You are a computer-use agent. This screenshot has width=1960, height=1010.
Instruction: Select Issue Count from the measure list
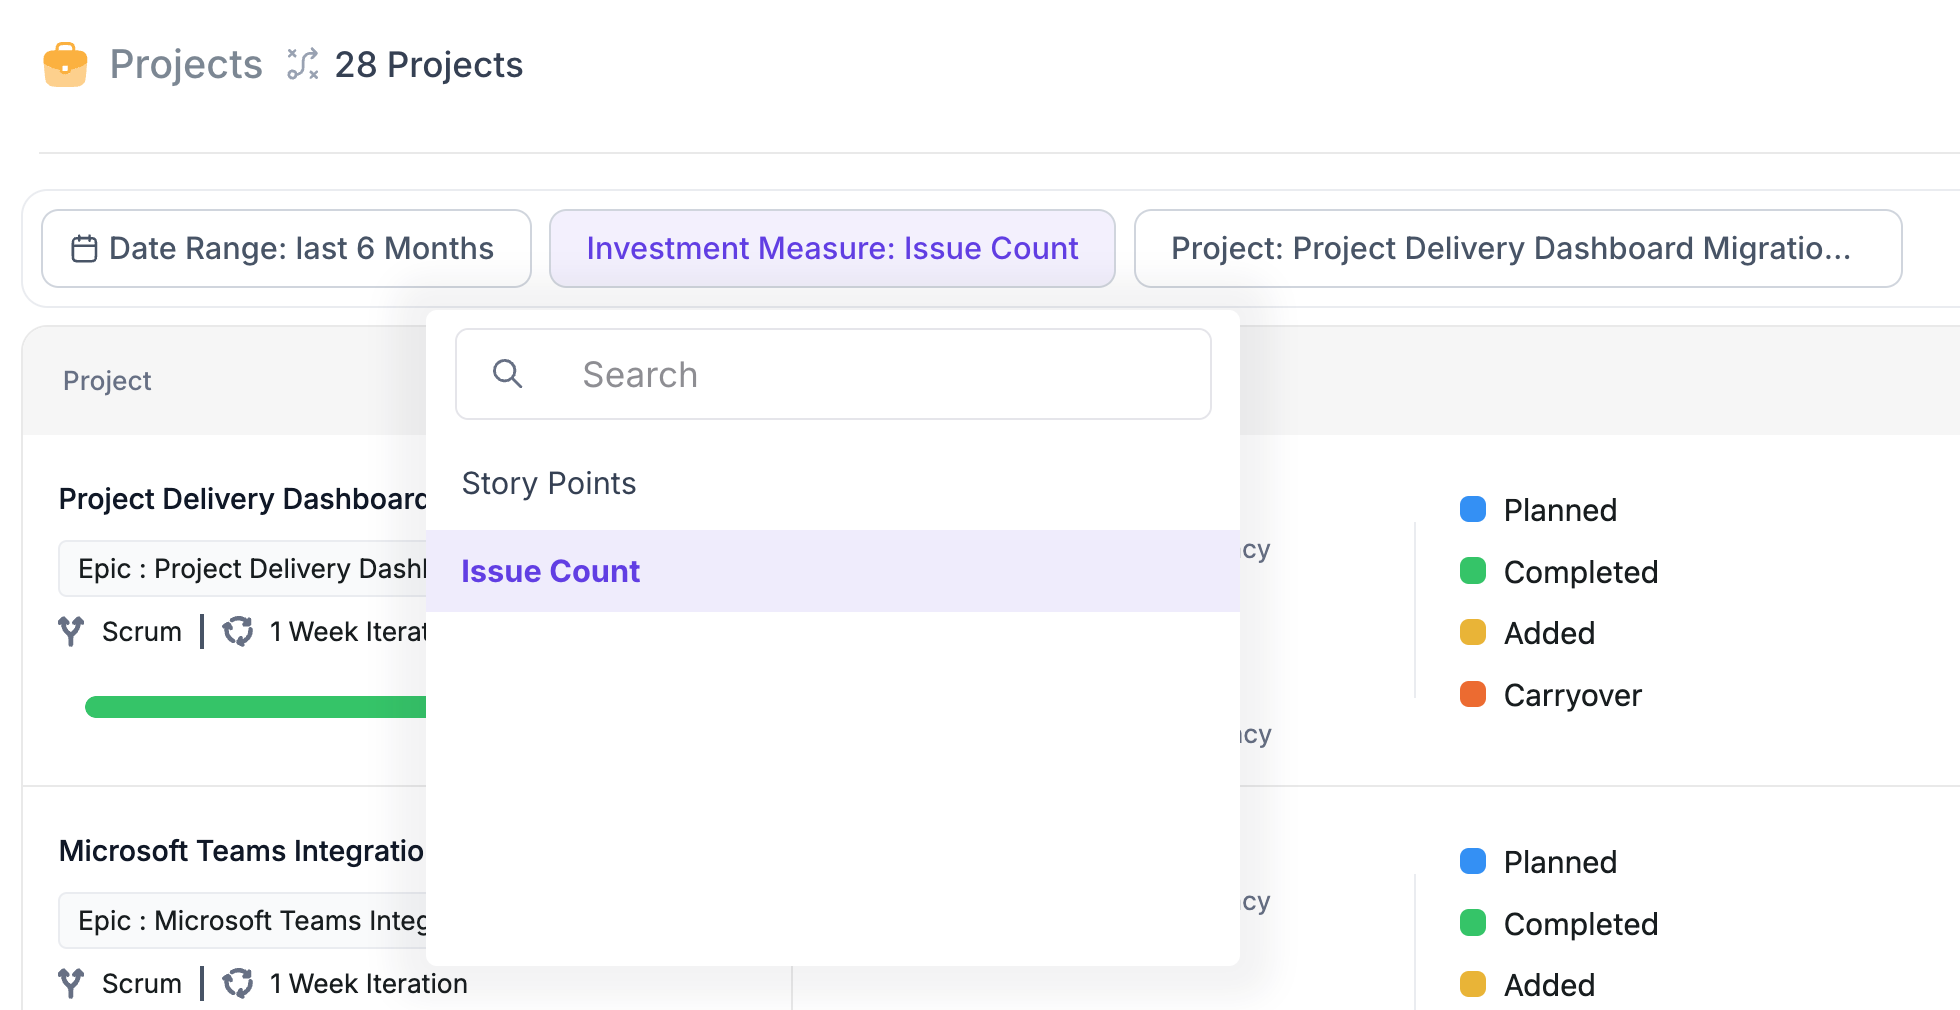(x=833, y=571)
